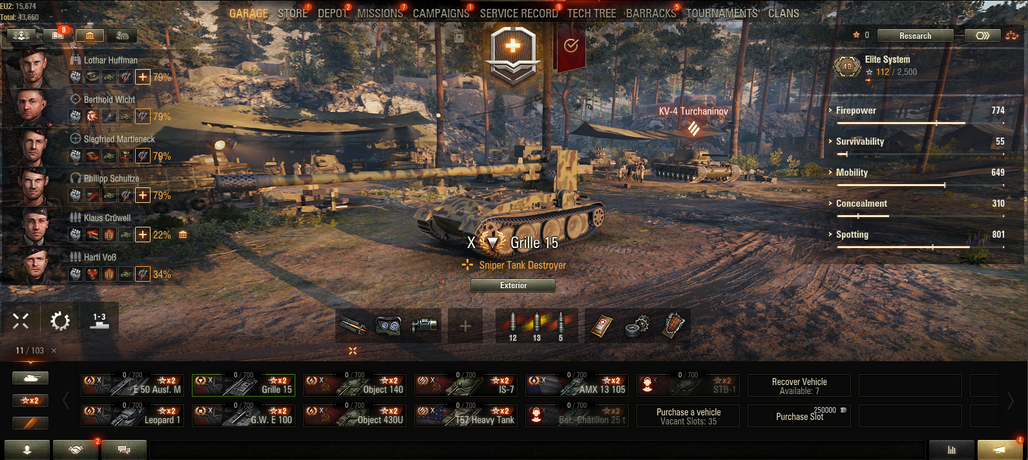Image resolution: width=1028 pixels, height=460 pixels.
Task: Click the empty plus equipment slot
Action: [x=465, y=326]
